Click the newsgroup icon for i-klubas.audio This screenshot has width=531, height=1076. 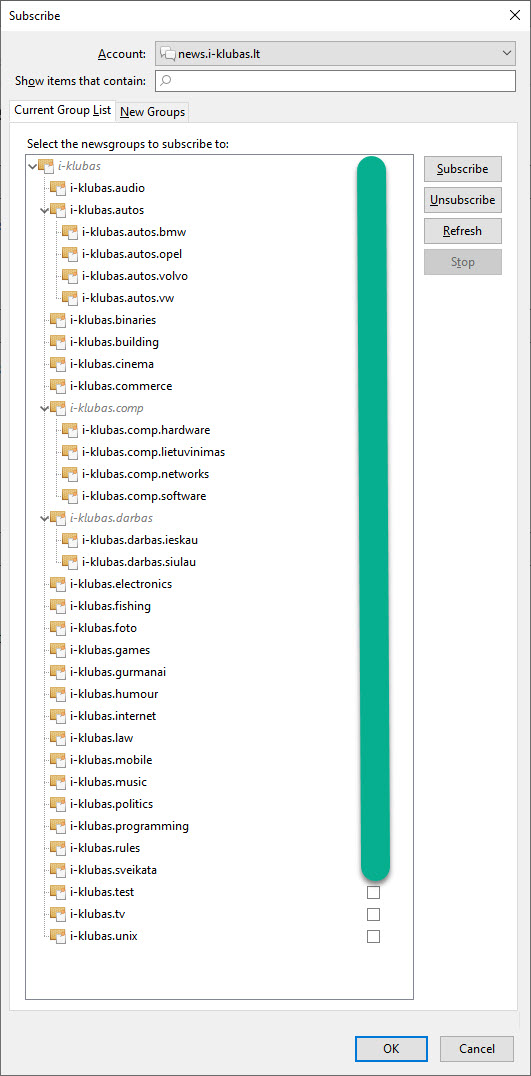point(58,187)
